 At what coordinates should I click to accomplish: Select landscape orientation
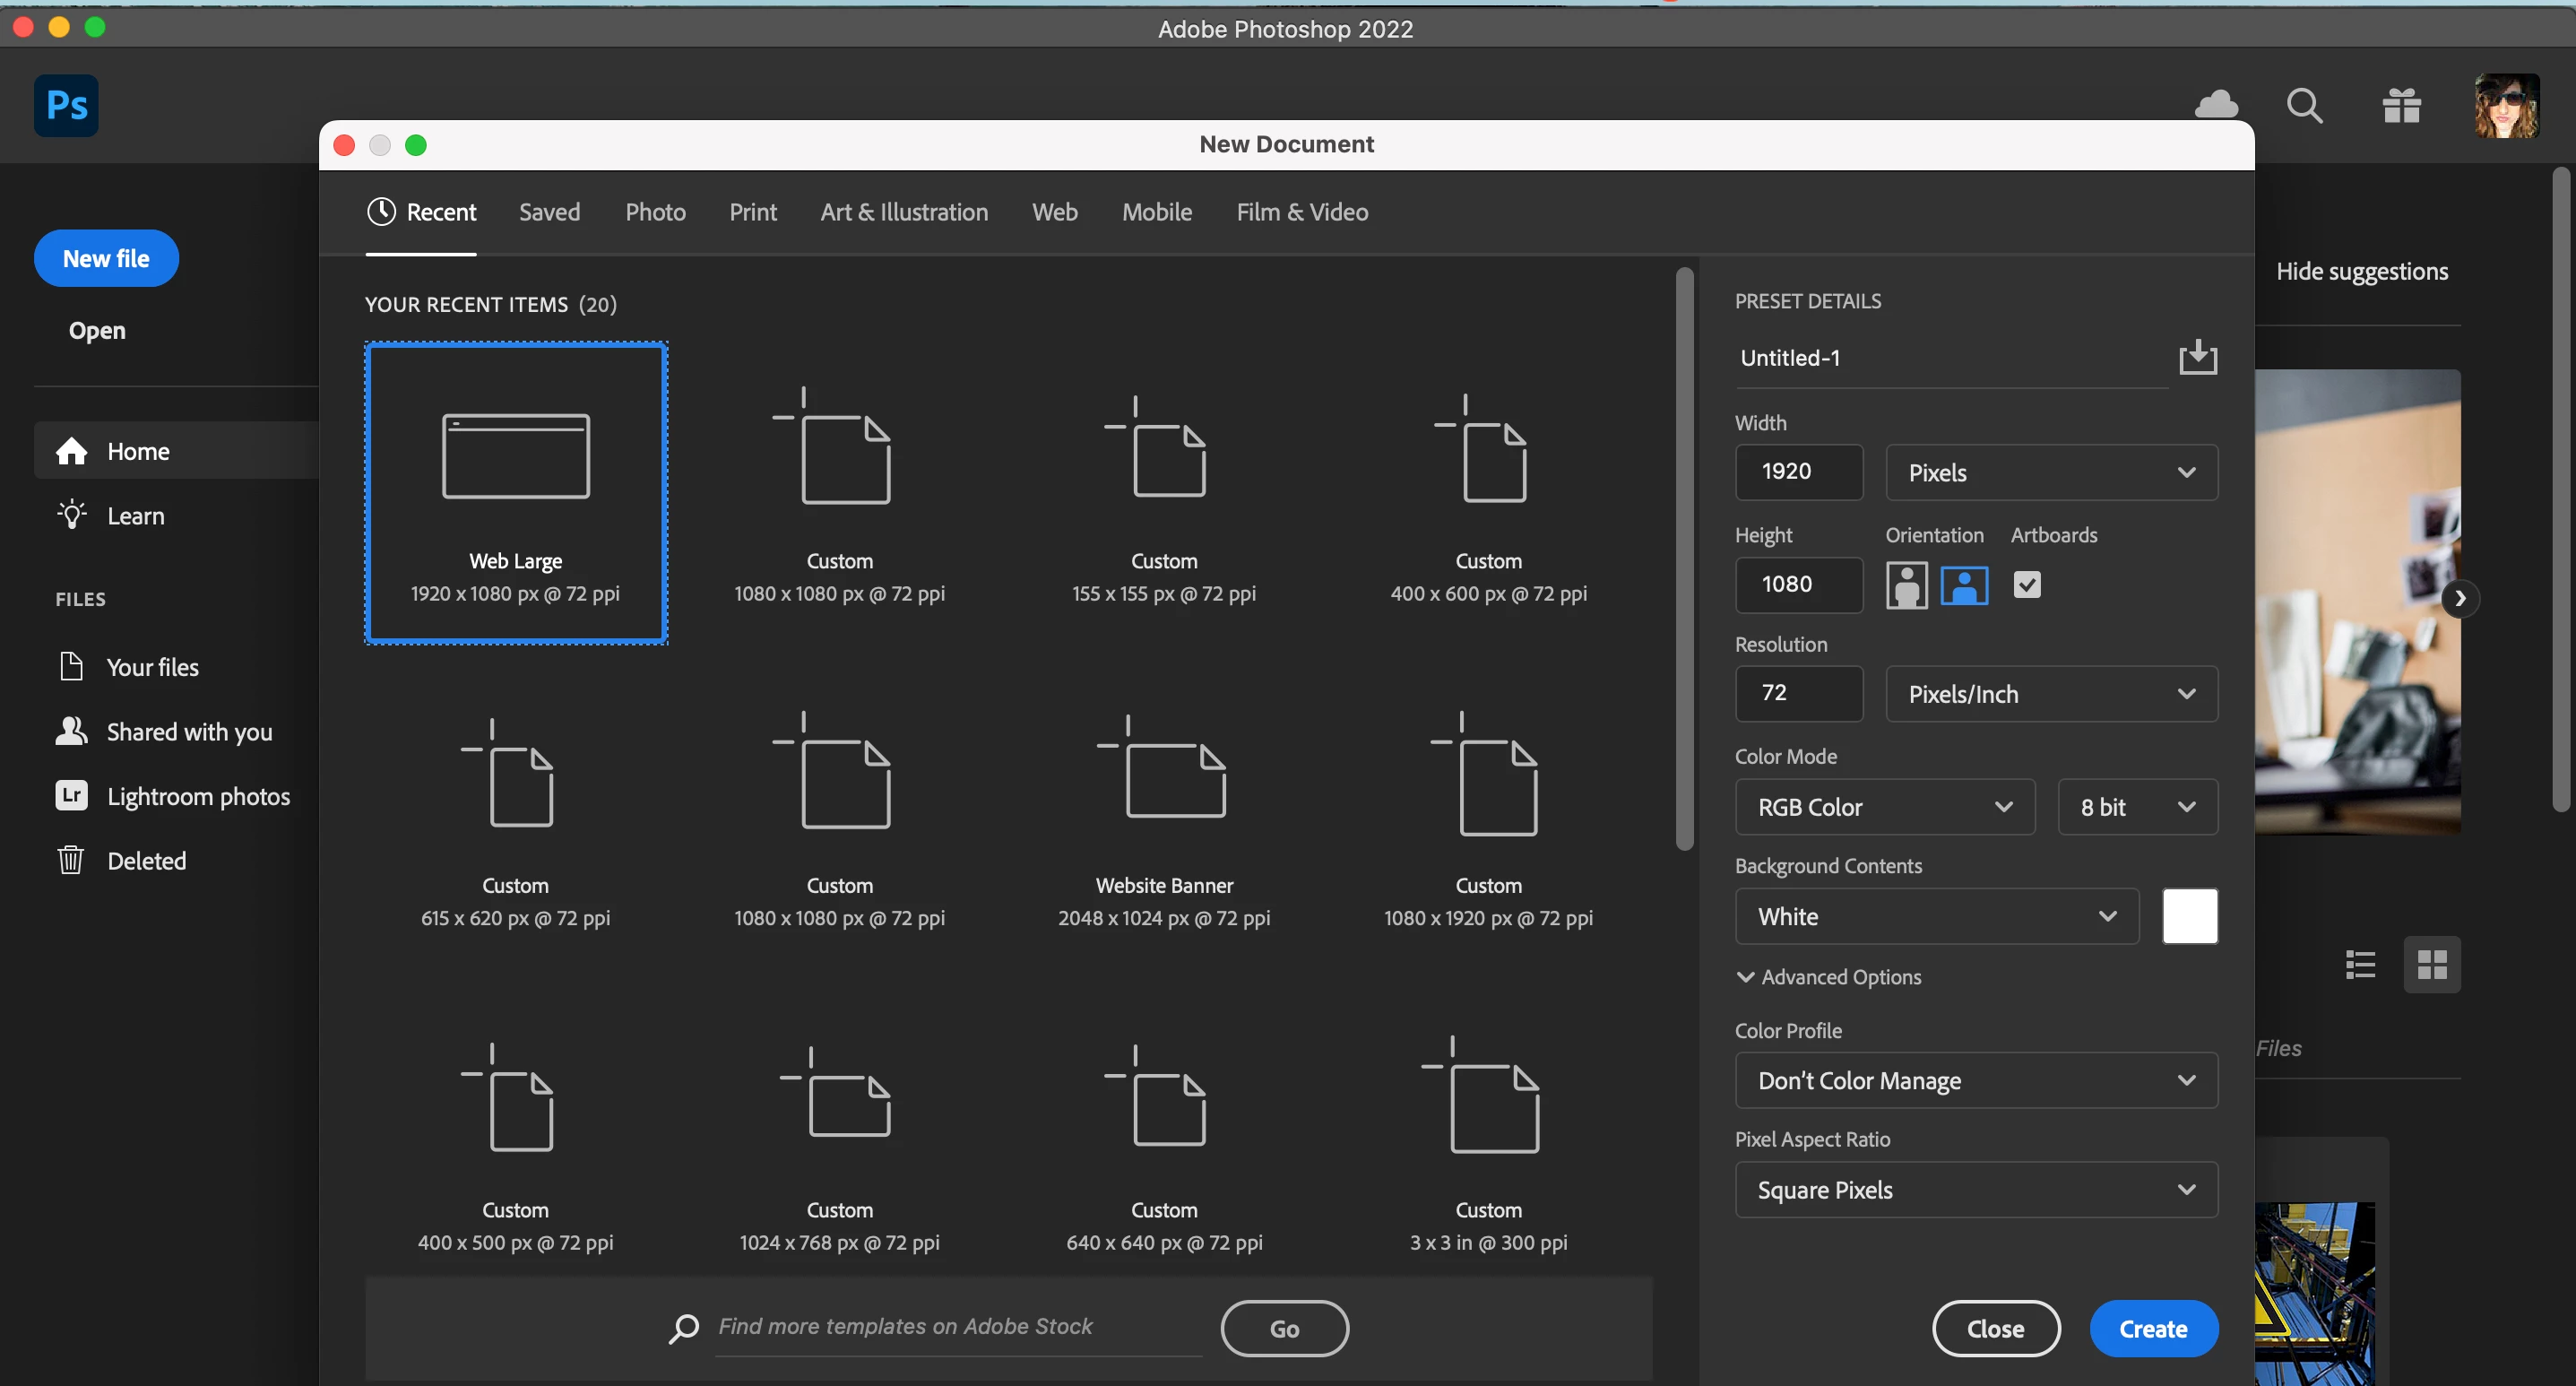click(1964, 585)
